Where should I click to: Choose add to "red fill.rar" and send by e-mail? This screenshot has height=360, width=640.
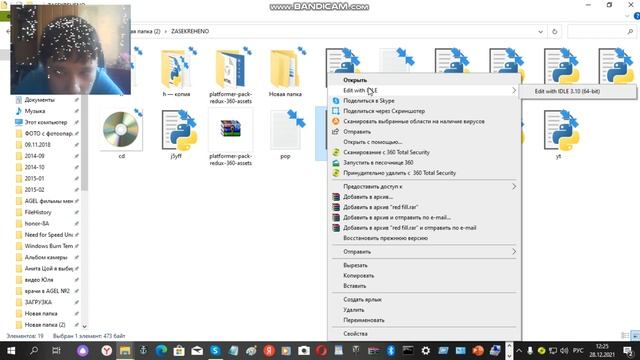tap(409, 228)
